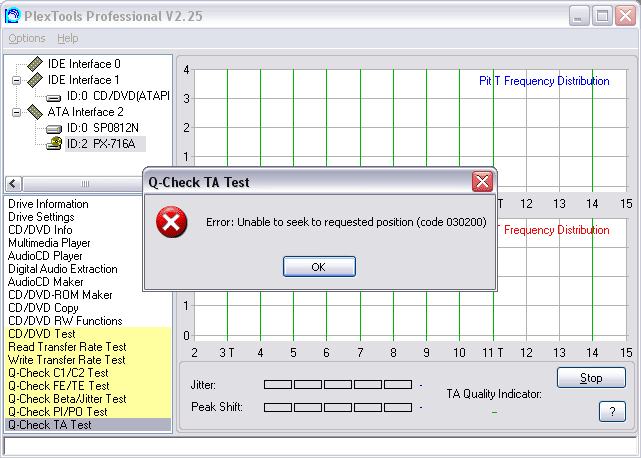Select Q-Check FE/TE Test
The width and height of the screenshot is (641, 458).
[88, 386]
